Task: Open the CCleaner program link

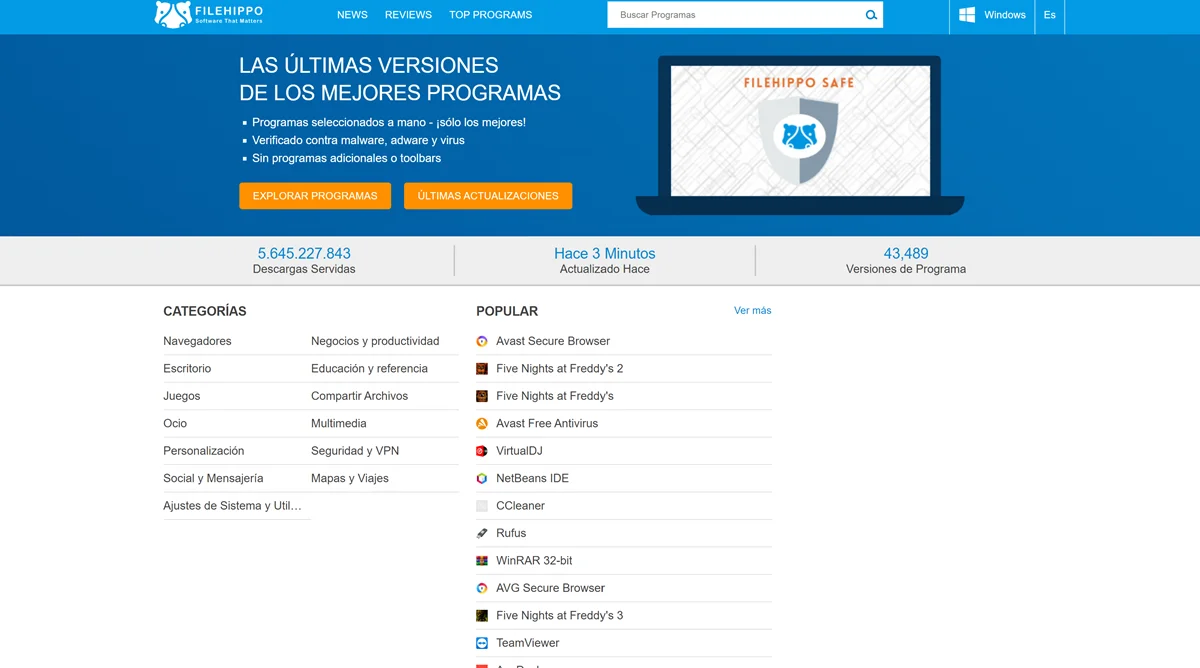Action: point(520,506)
